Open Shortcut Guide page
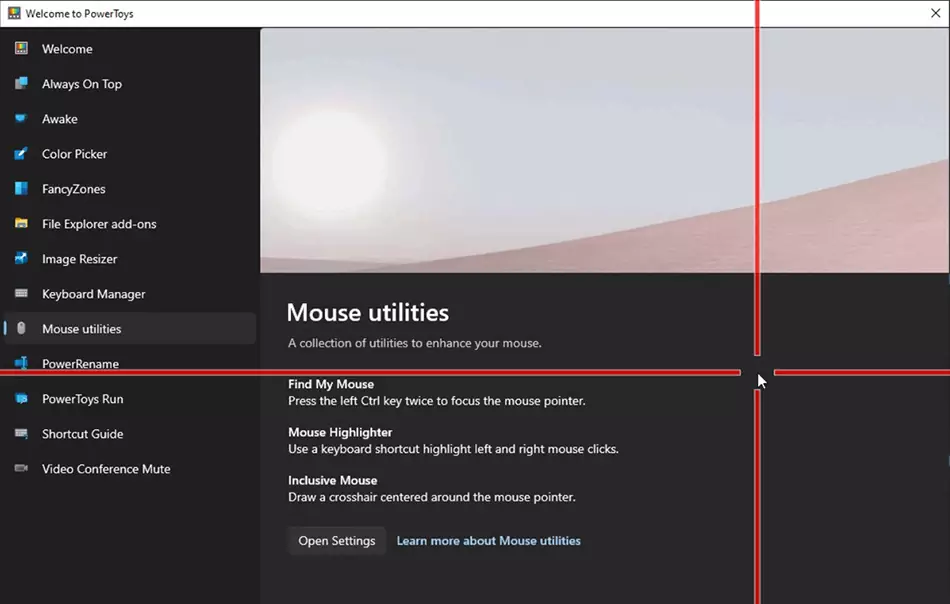Screen dimensions: 950x604 [x=130, y=434]
